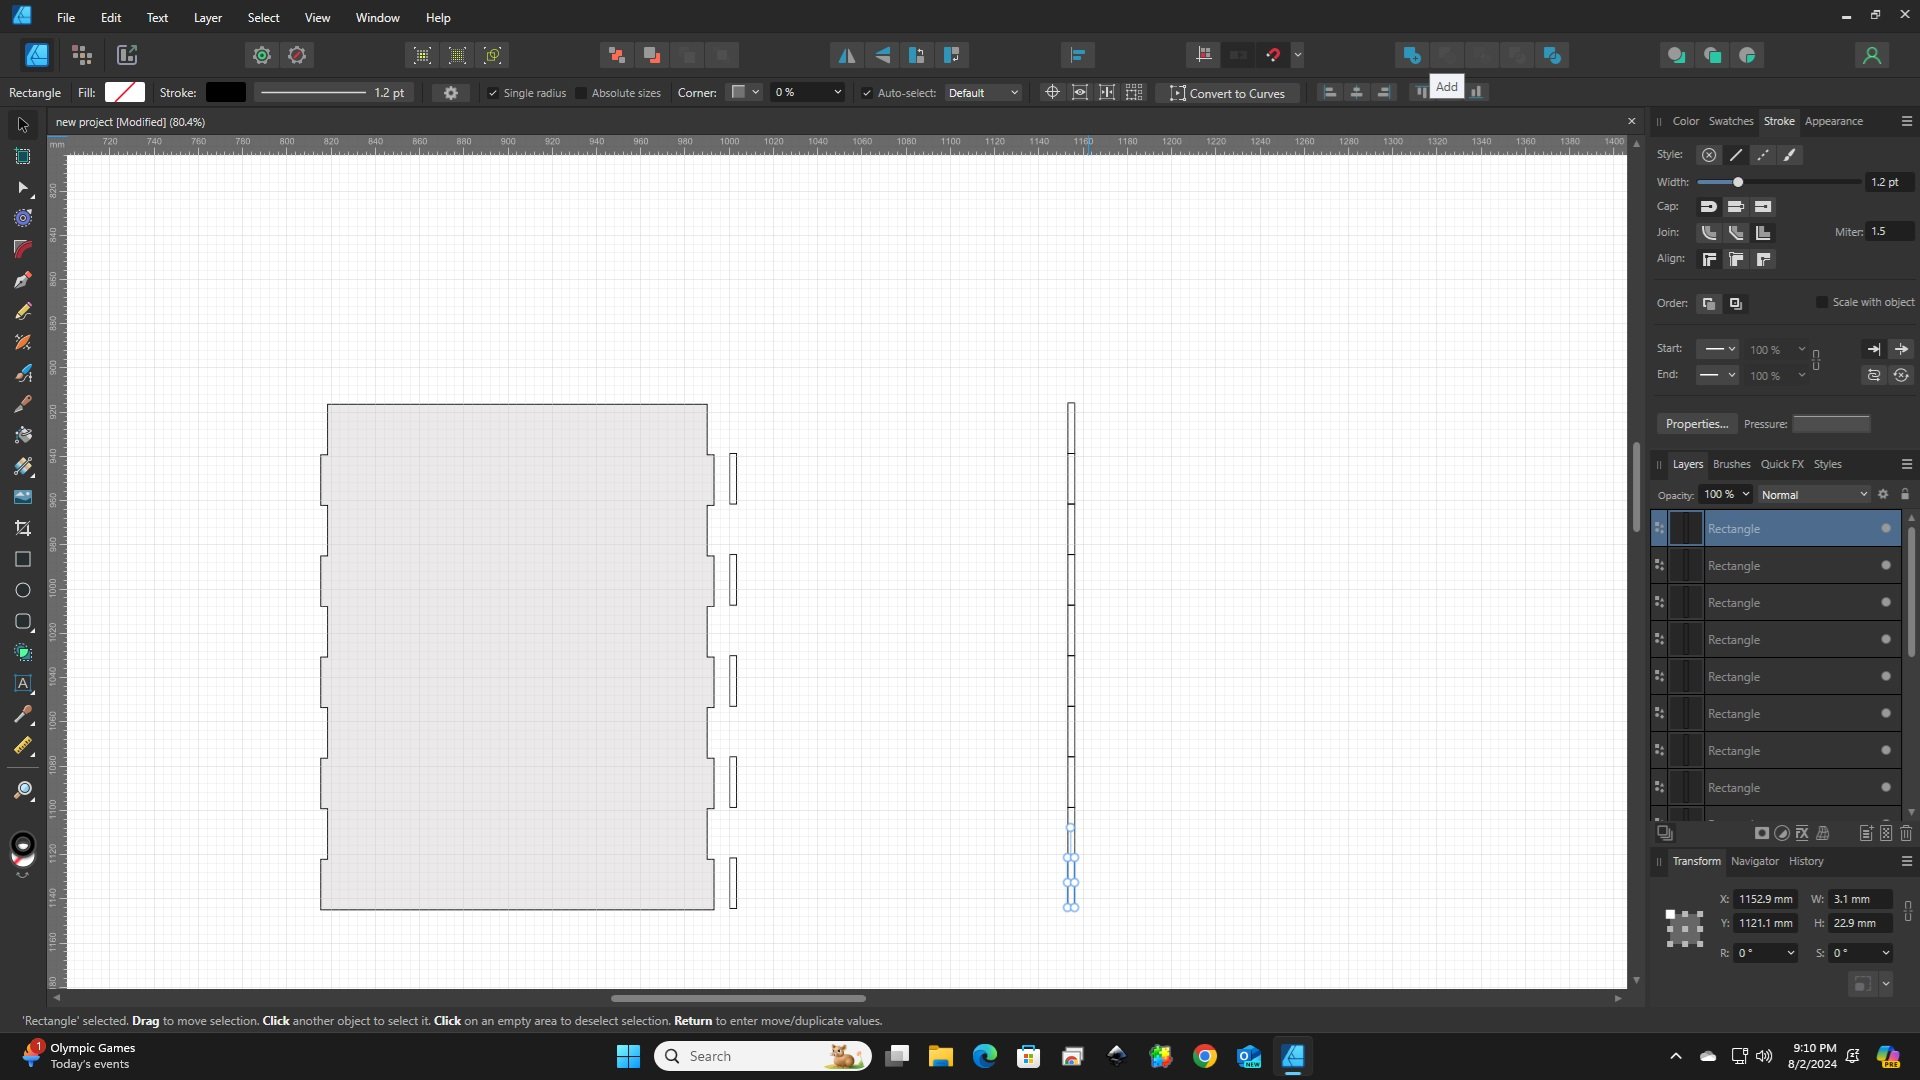Set stroke style to None

1709,155
